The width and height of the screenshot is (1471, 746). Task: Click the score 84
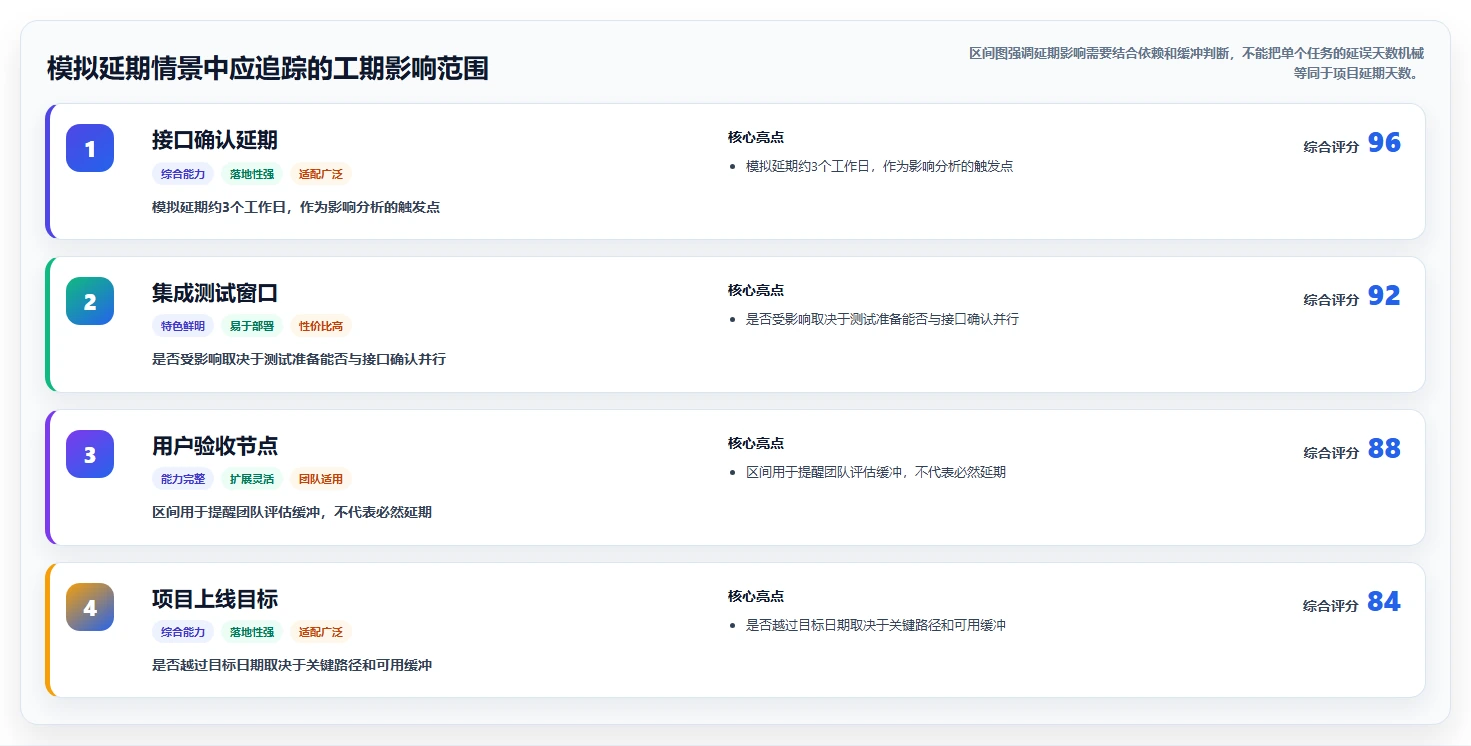(1384, 602)
